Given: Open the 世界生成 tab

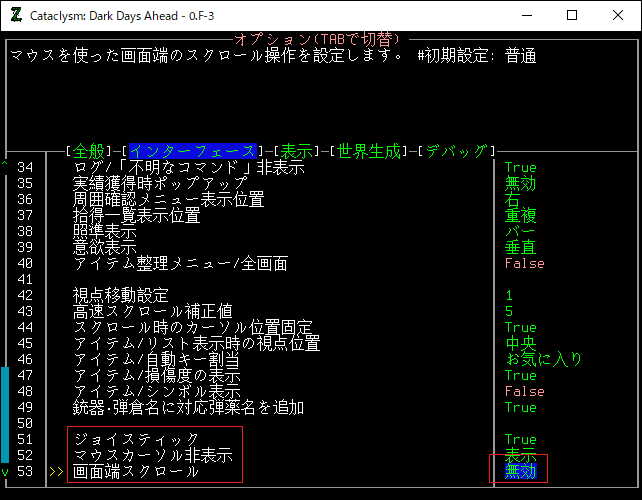Looking at the screenshot, I should tap(368, 151).
